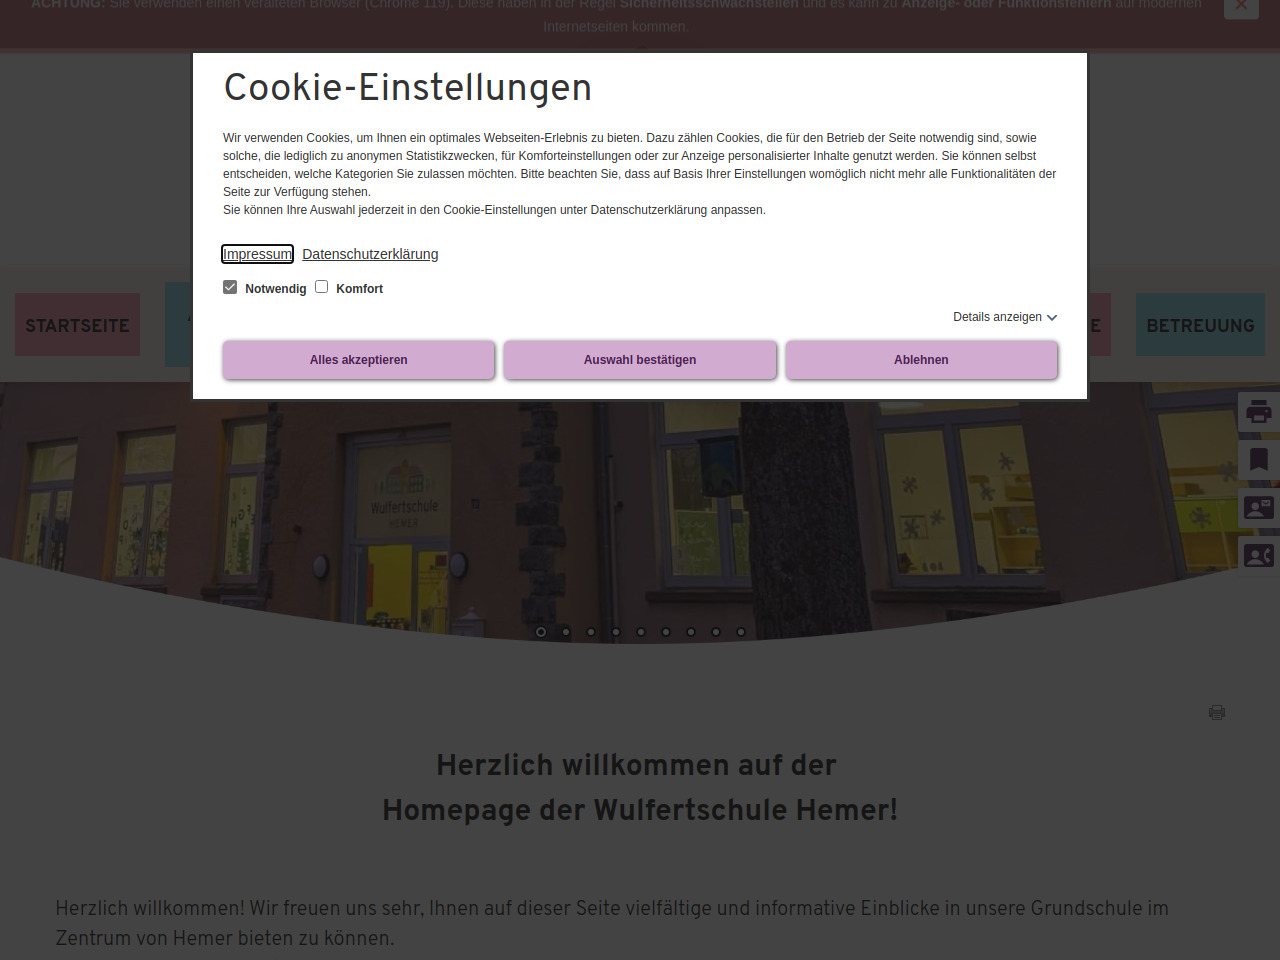Select the first slideshow indicator dot
The width and height of the screenshot is (1280, 960).
point(541,632)
